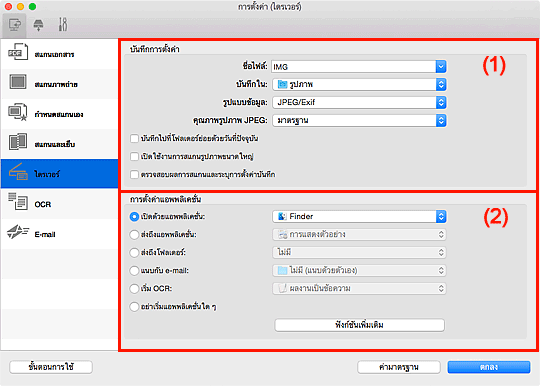The image size is (540, 386).
Task: Select the scan and stitch icon
Action: (18, 142)
